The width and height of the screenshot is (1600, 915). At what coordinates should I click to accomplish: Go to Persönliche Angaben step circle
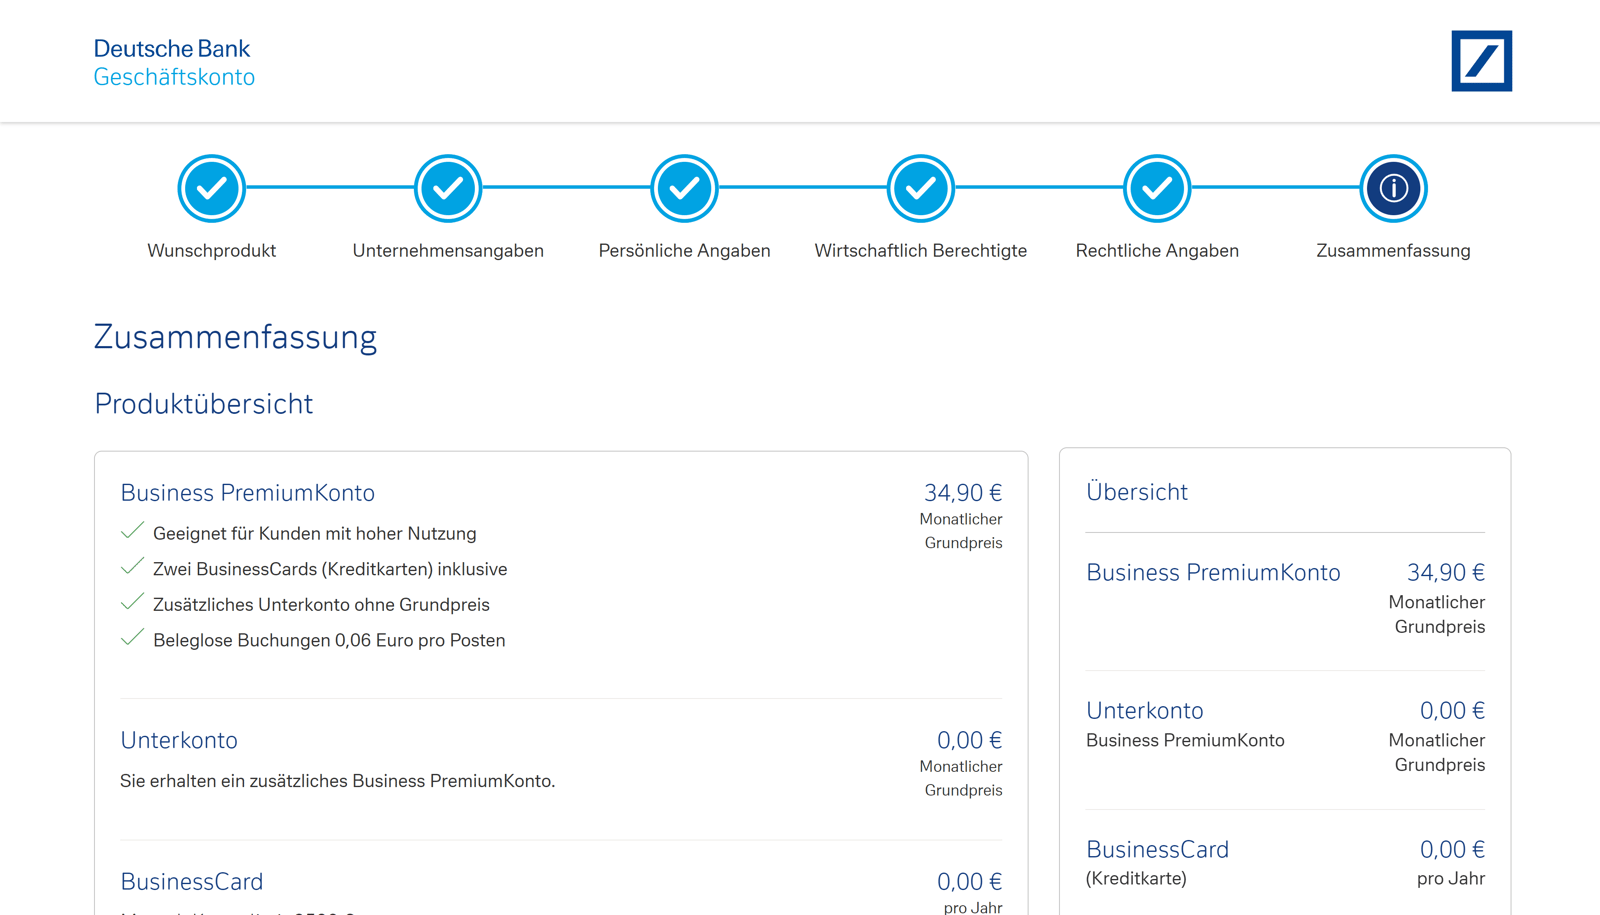pyautogui.click(x=684, y=188)
